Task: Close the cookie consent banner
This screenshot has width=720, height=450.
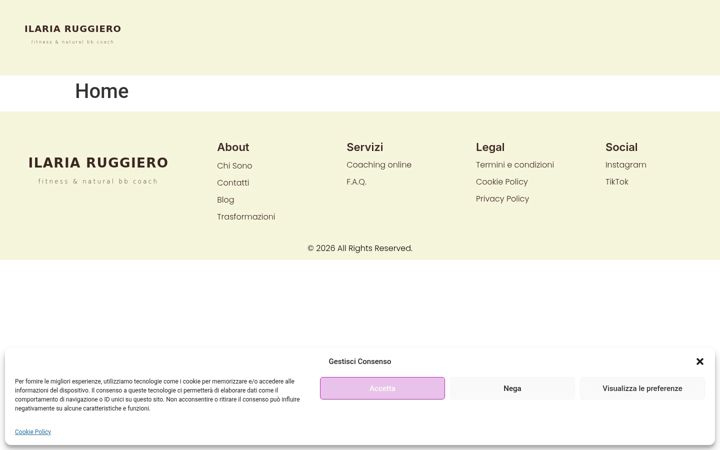Action: coord(699,361)
